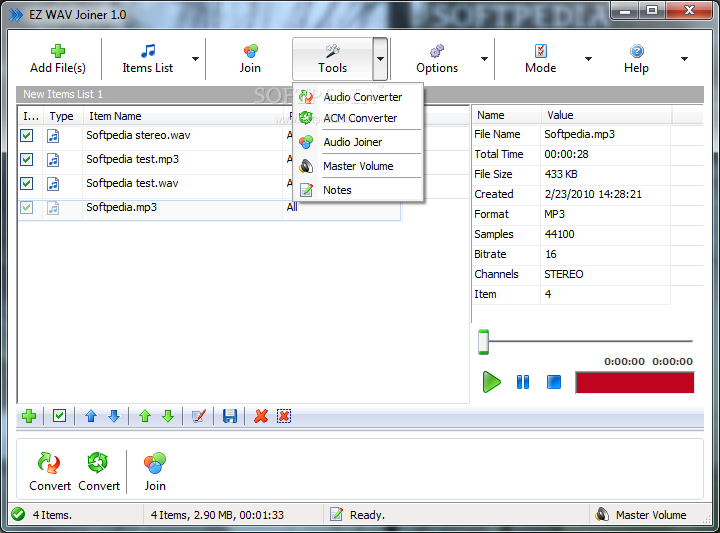Open Options from the toolbar

coord(437,59)
